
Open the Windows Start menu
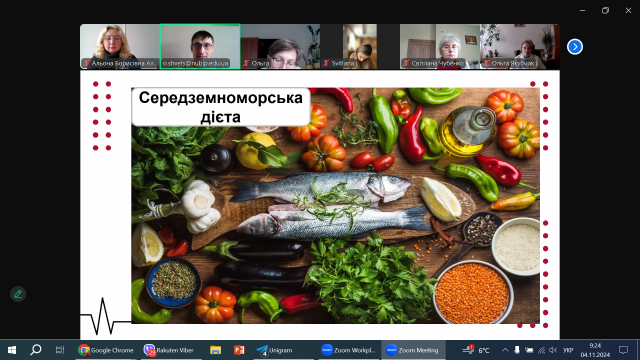pos(12,350)
